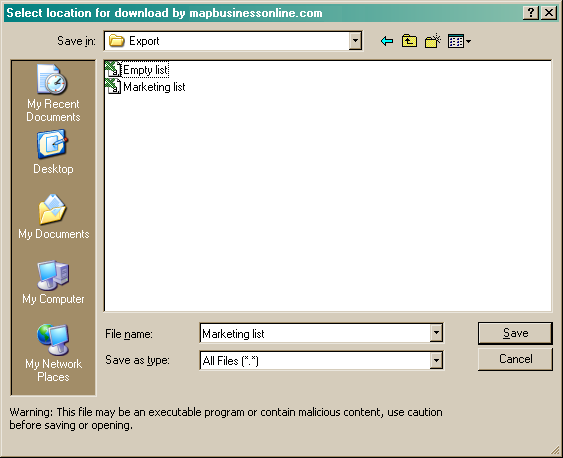563x458 pixels.
Task: Open My Computer in places bar
Action: pyautogui.click(x=53, y=282)
